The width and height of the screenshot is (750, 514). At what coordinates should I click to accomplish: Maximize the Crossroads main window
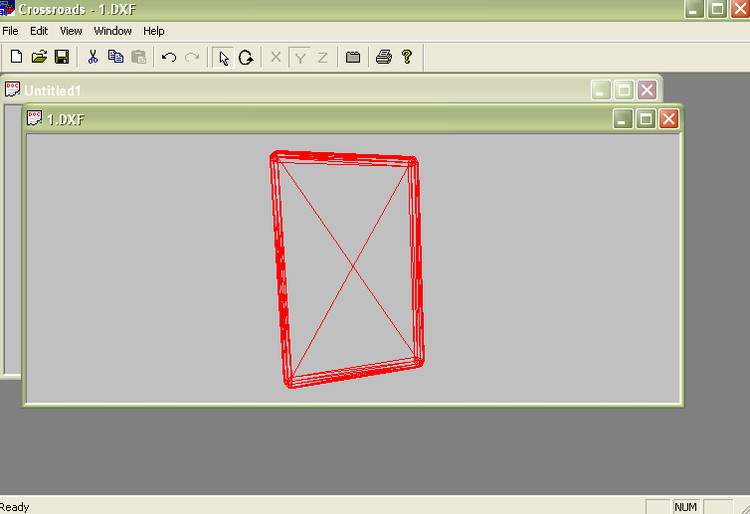717,9
